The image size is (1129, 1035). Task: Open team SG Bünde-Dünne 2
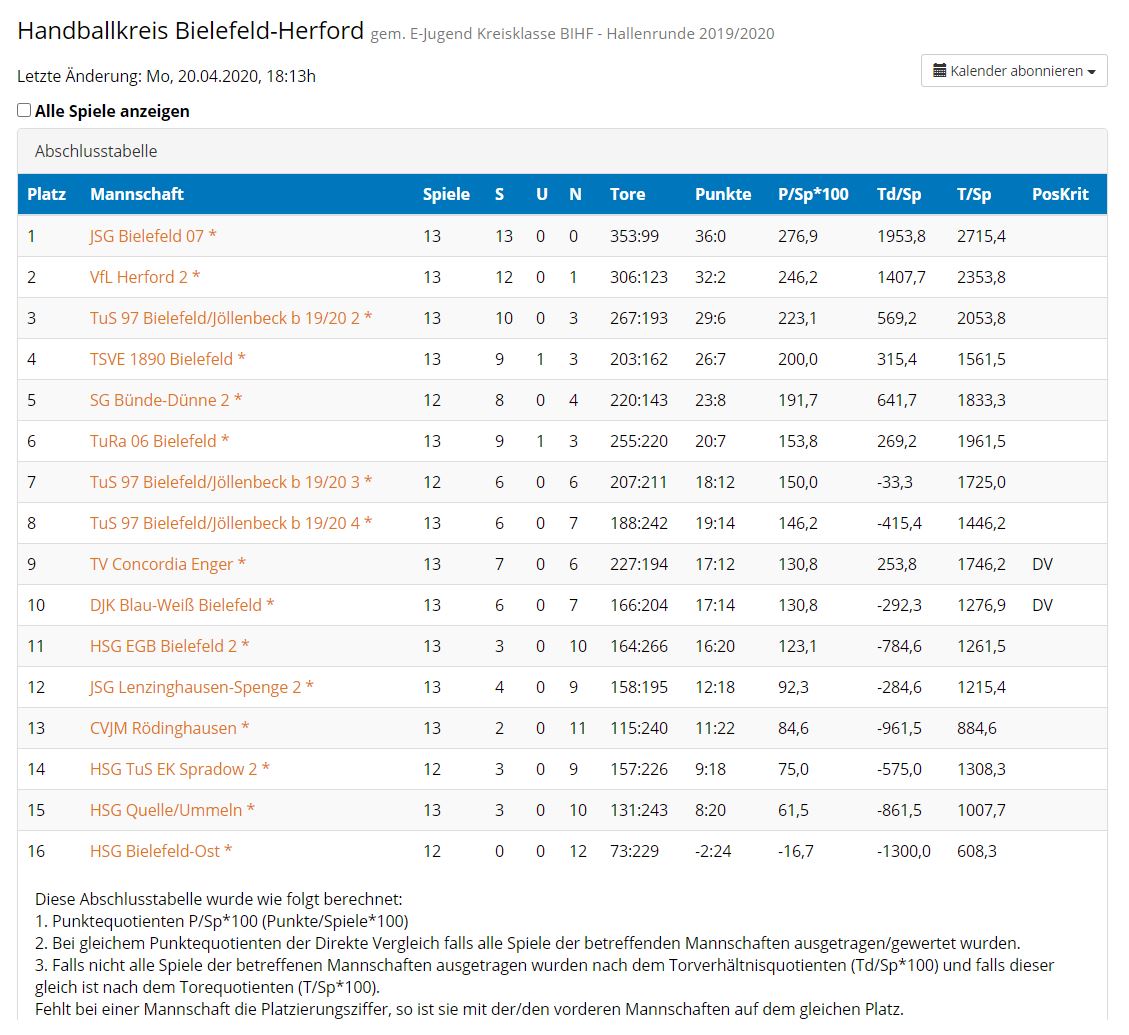click(166, 400)
